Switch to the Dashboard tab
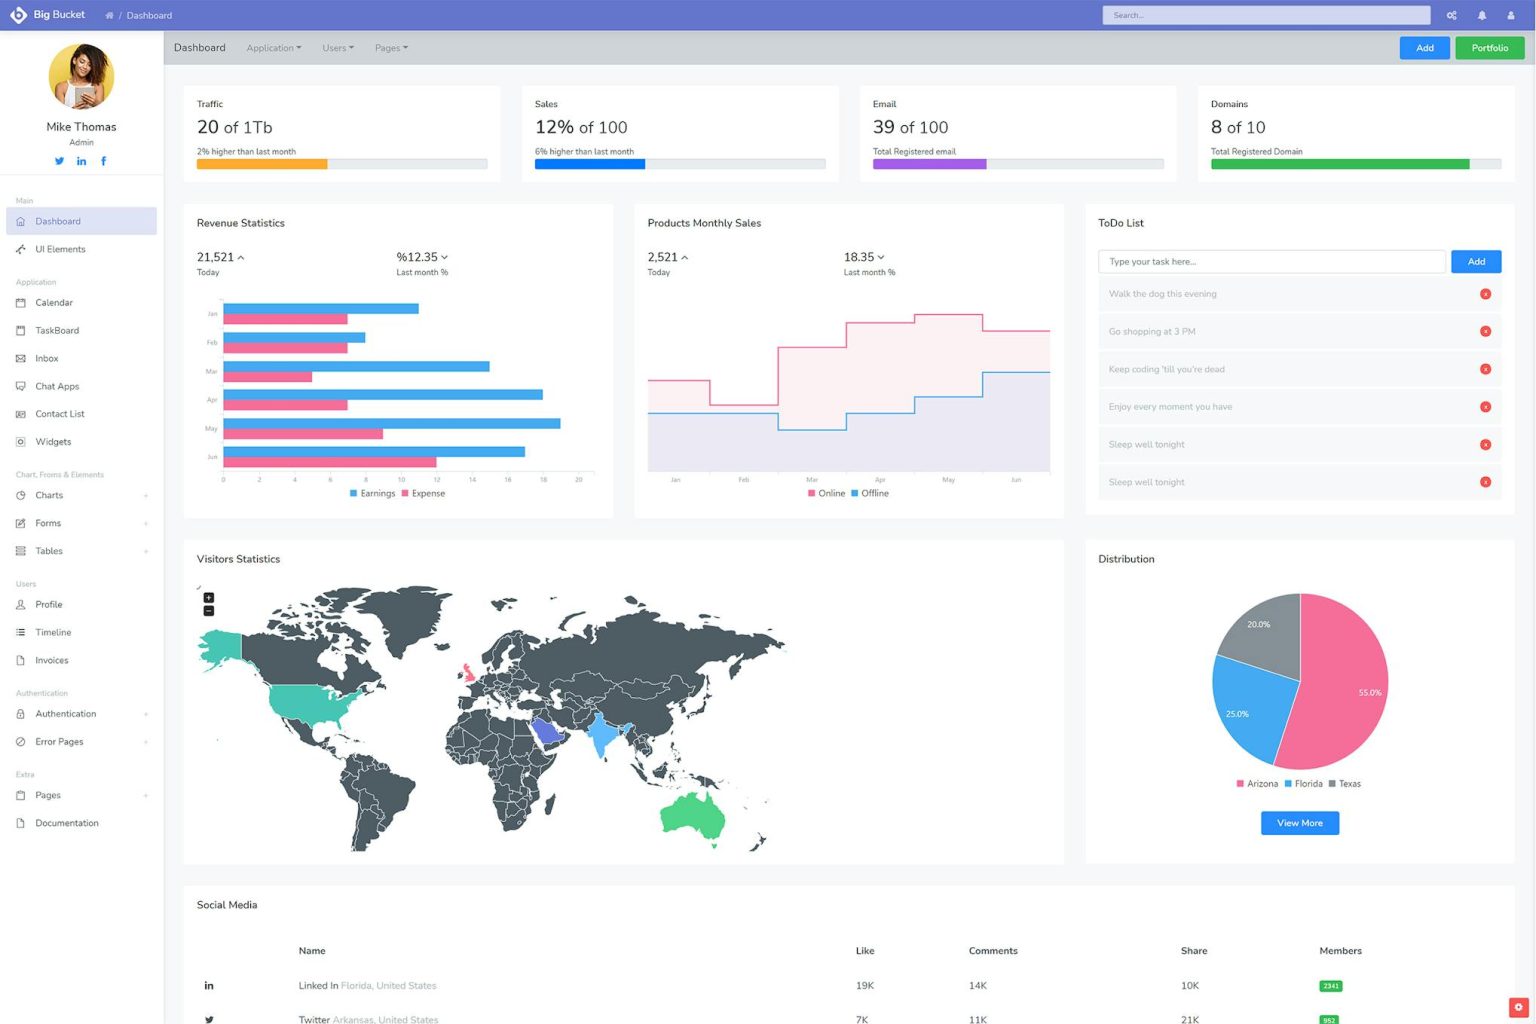Screen dimensions: 1536x1024 pos(199,47)
